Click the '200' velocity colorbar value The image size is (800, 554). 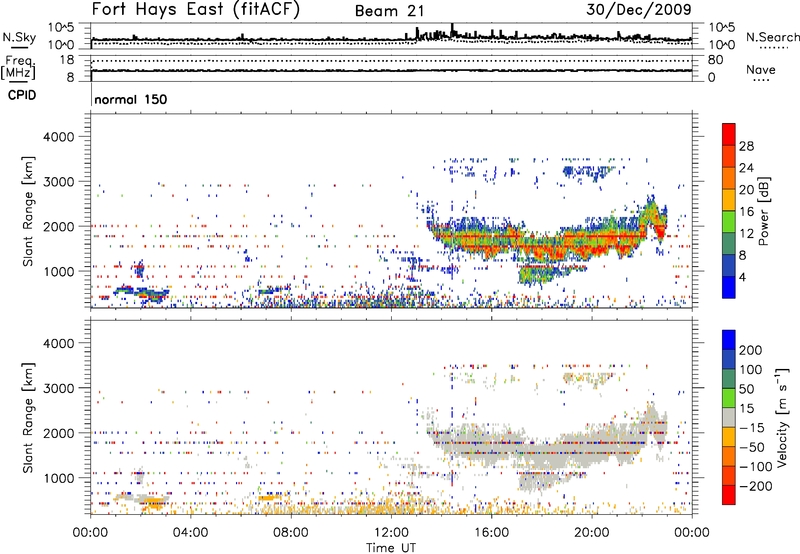pyautogui.click(x=751, y=350)
